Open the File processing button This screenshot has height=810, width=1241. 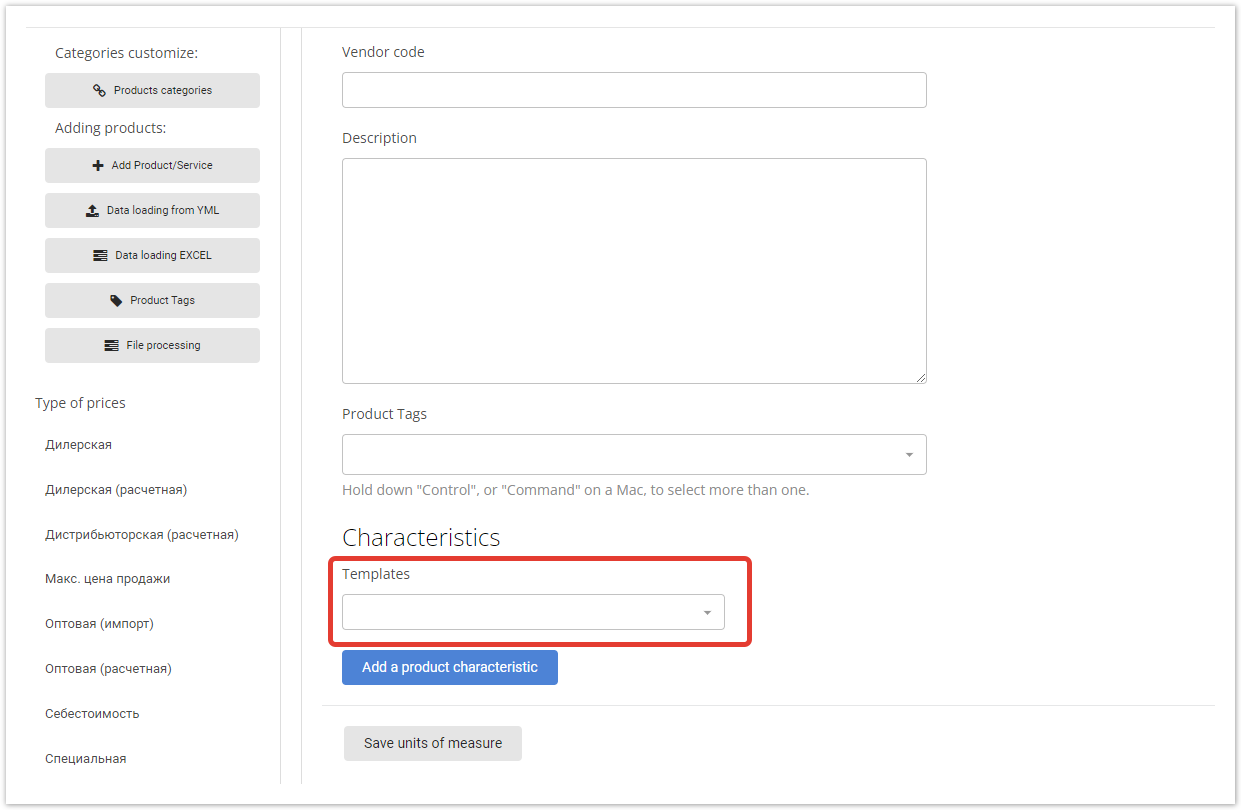coord(152,345)
